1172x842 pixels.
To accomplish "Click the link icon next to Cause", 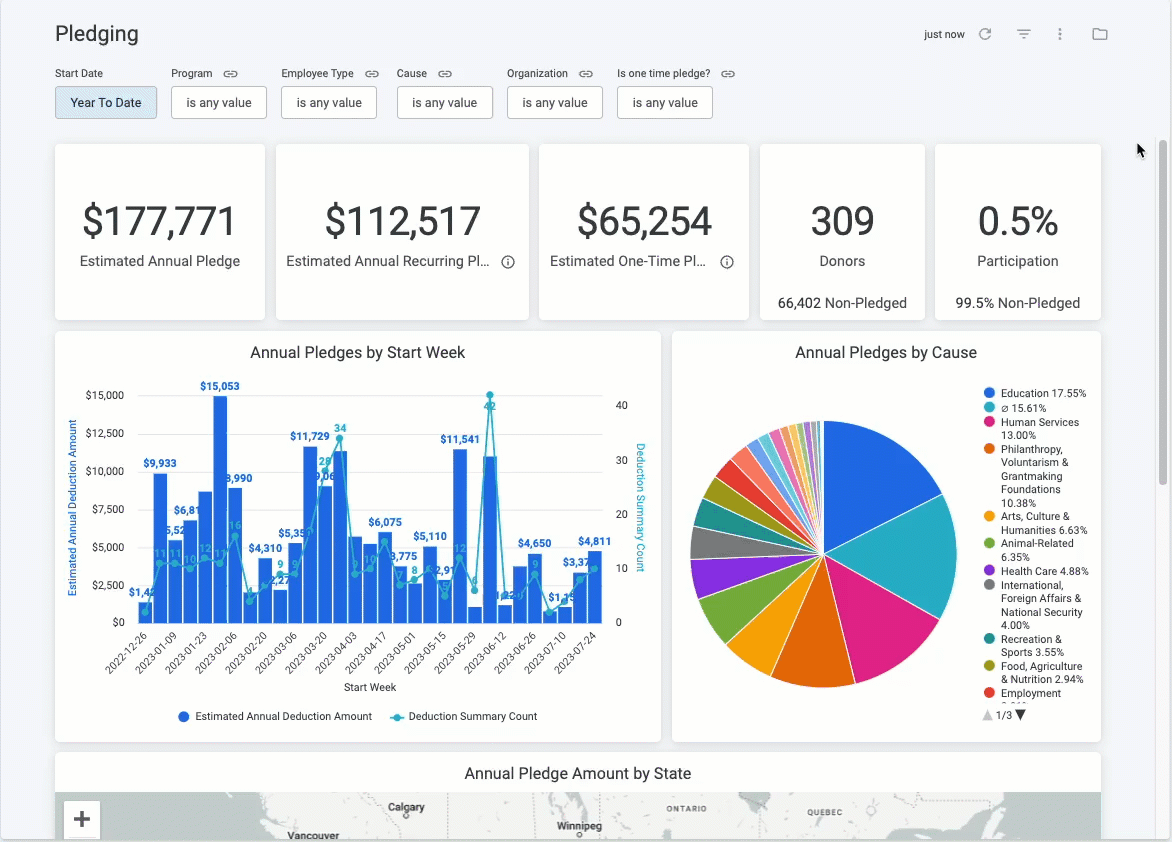I will [445, 73].
